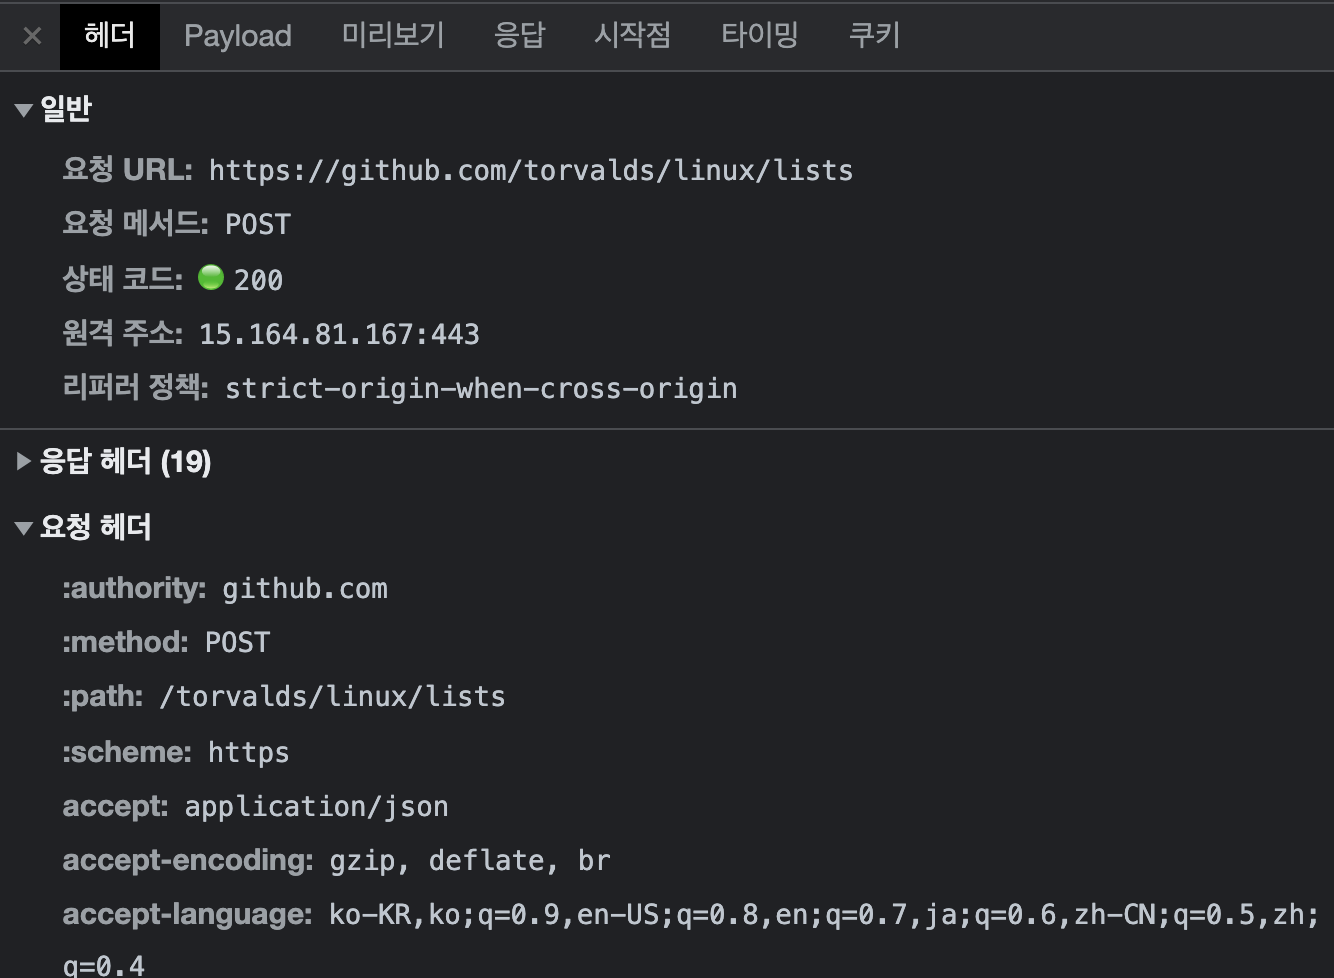This screenshot has height=978, width=1334.
Task: Open the 타이밍 tab
Action: pos(759,36)
